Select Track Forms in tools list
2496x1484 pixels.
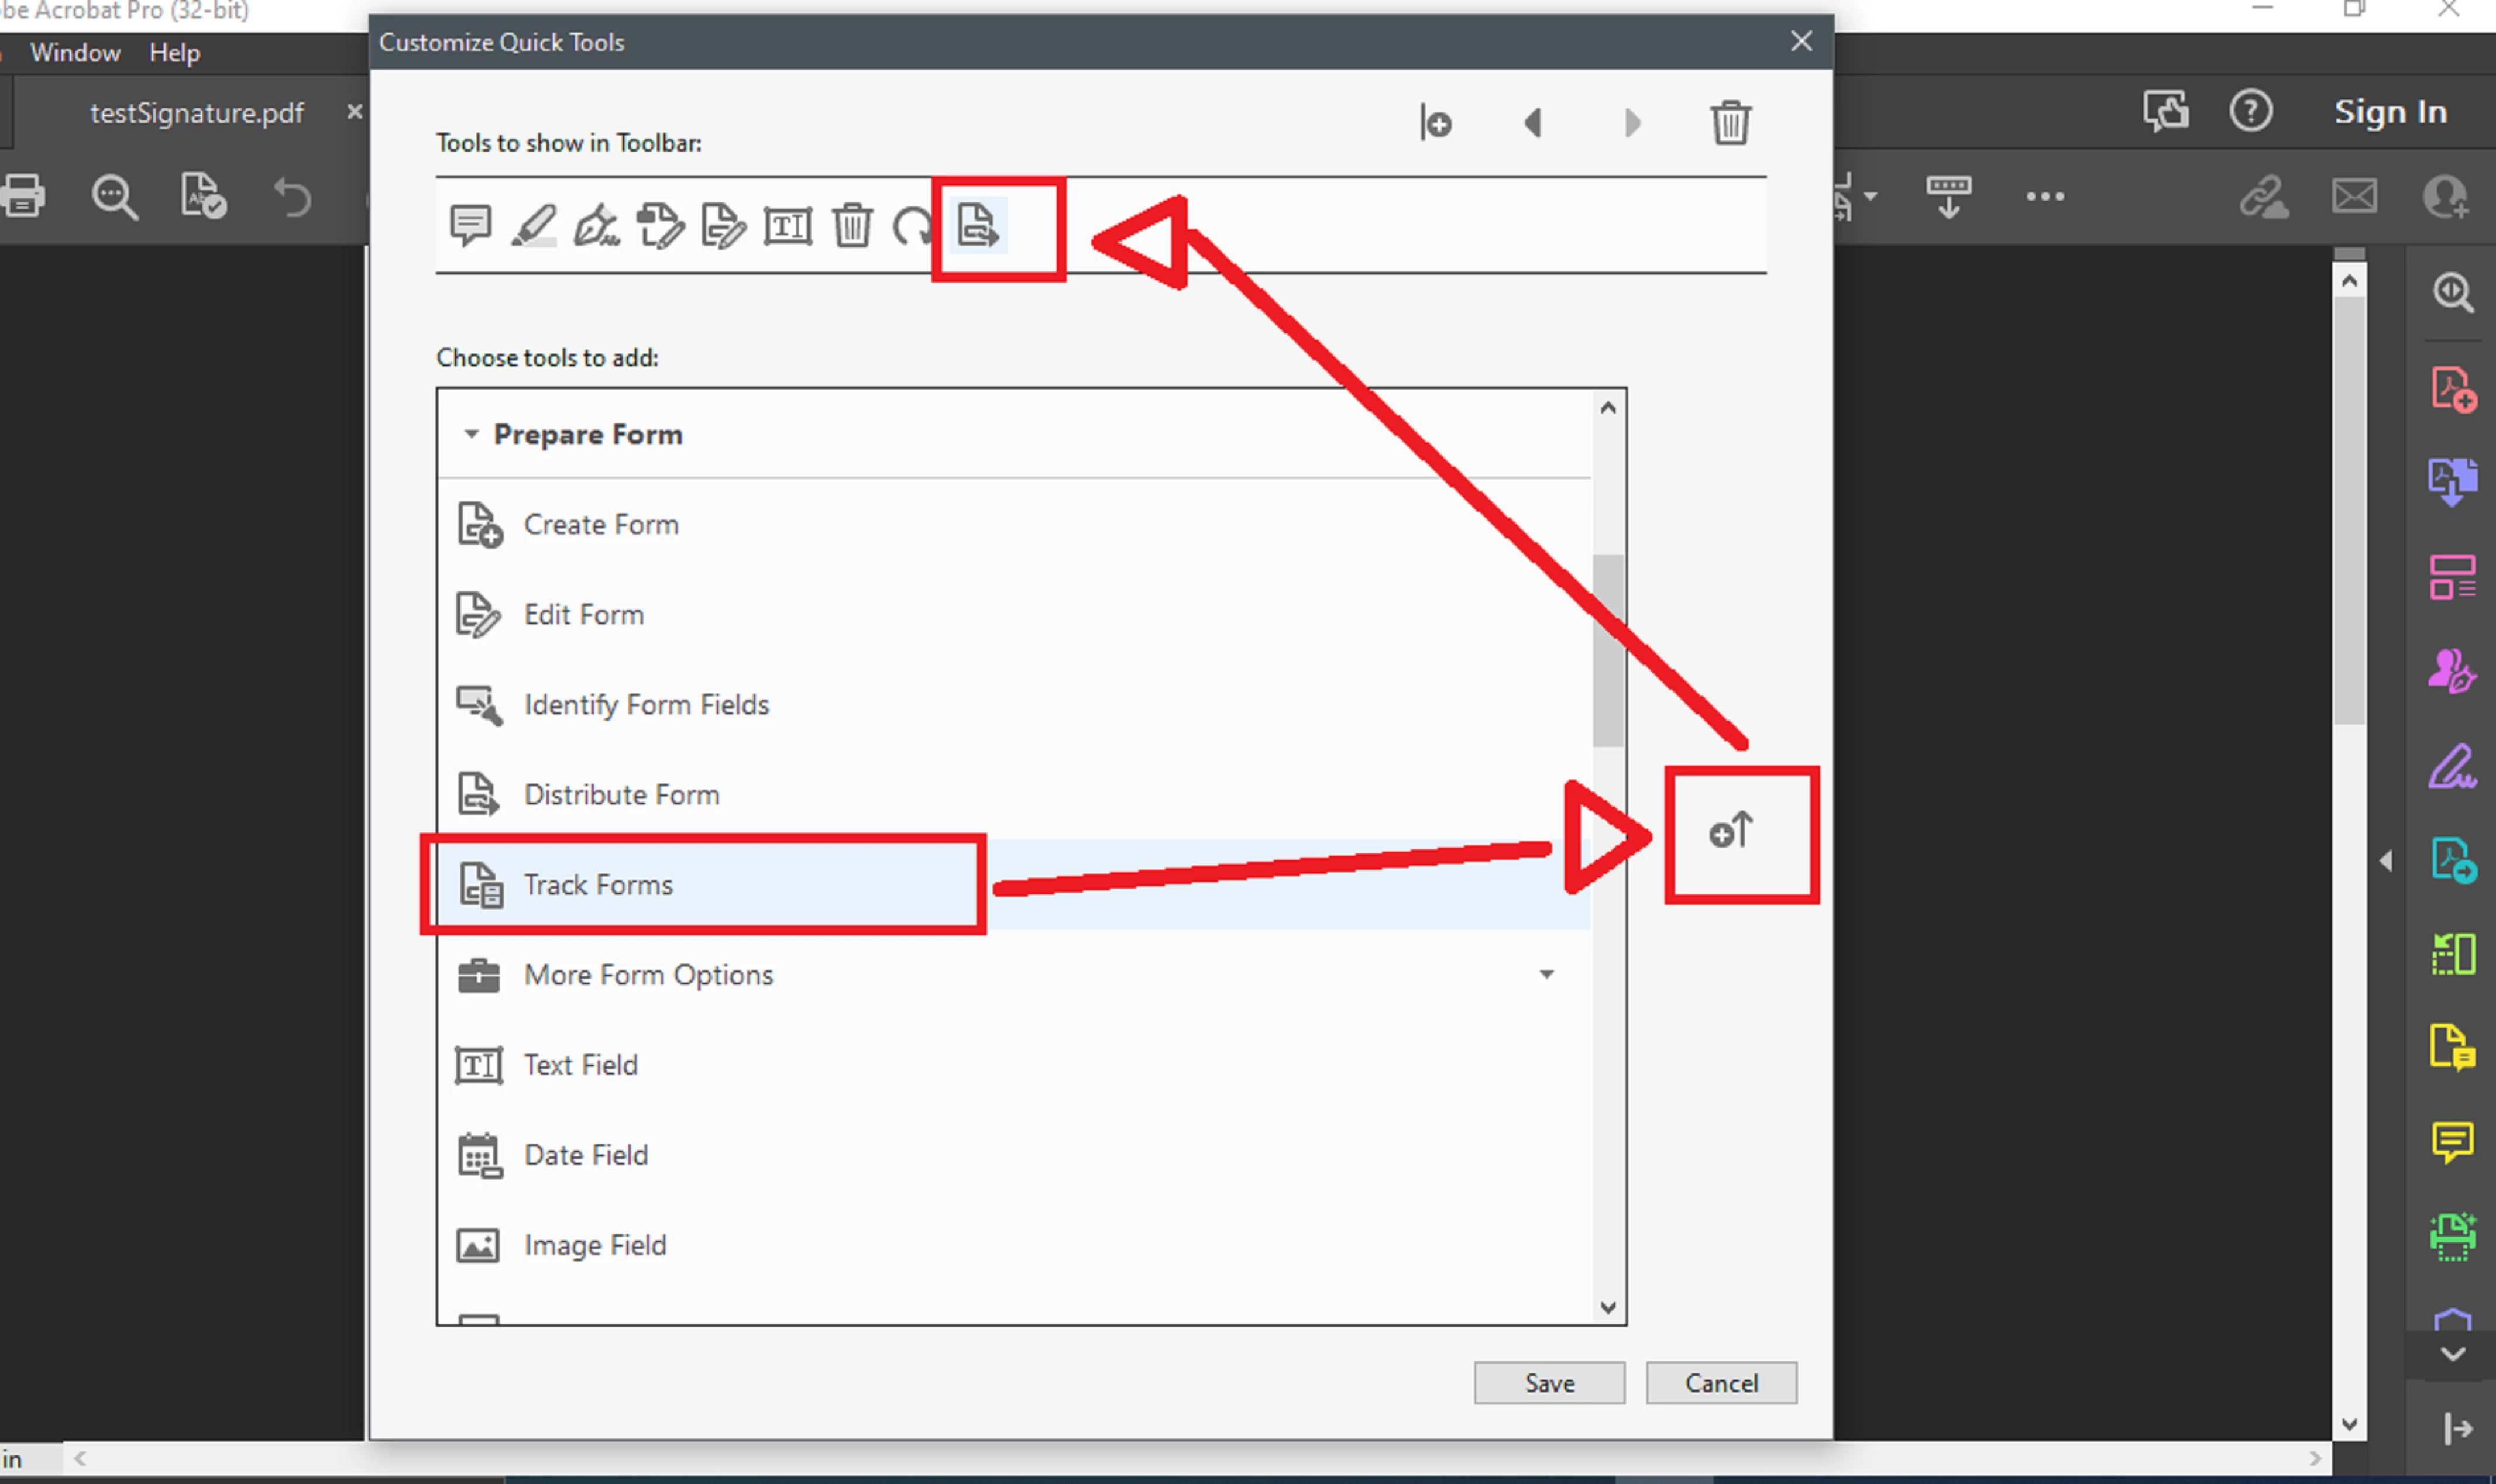coord(598,885)
